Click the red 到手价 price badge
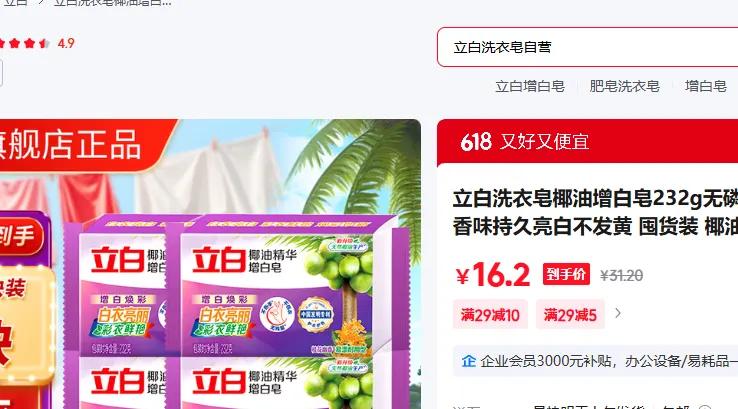 point(566,274)
